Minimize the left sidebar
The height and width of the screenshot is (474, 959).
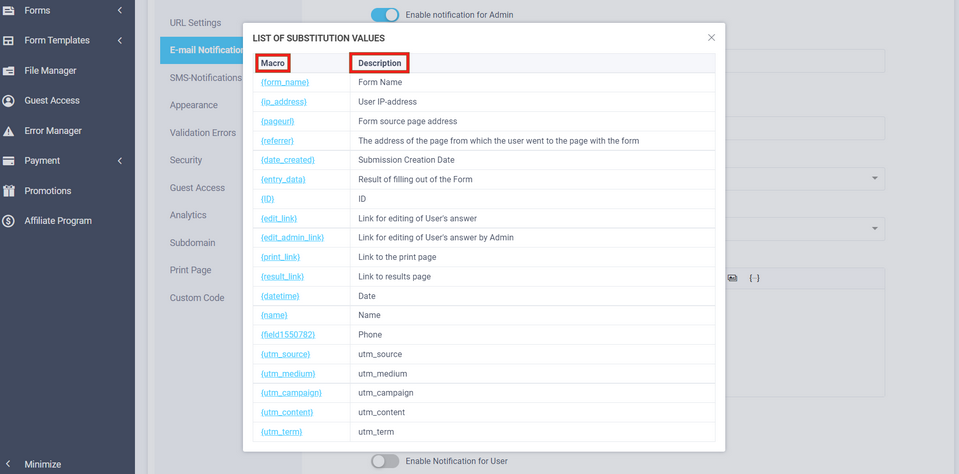(x=42, y=464)
